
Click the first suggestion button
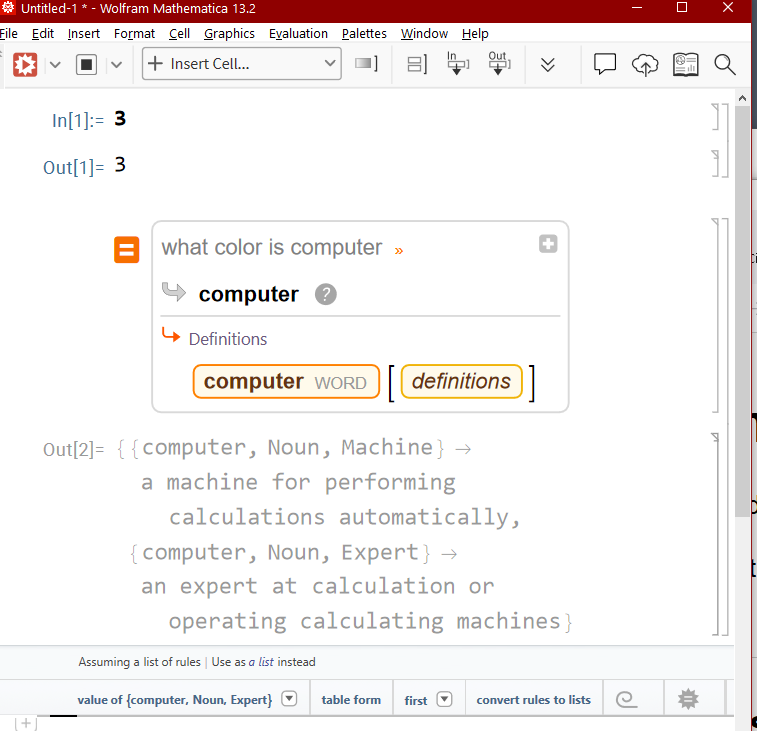point(416,700)
